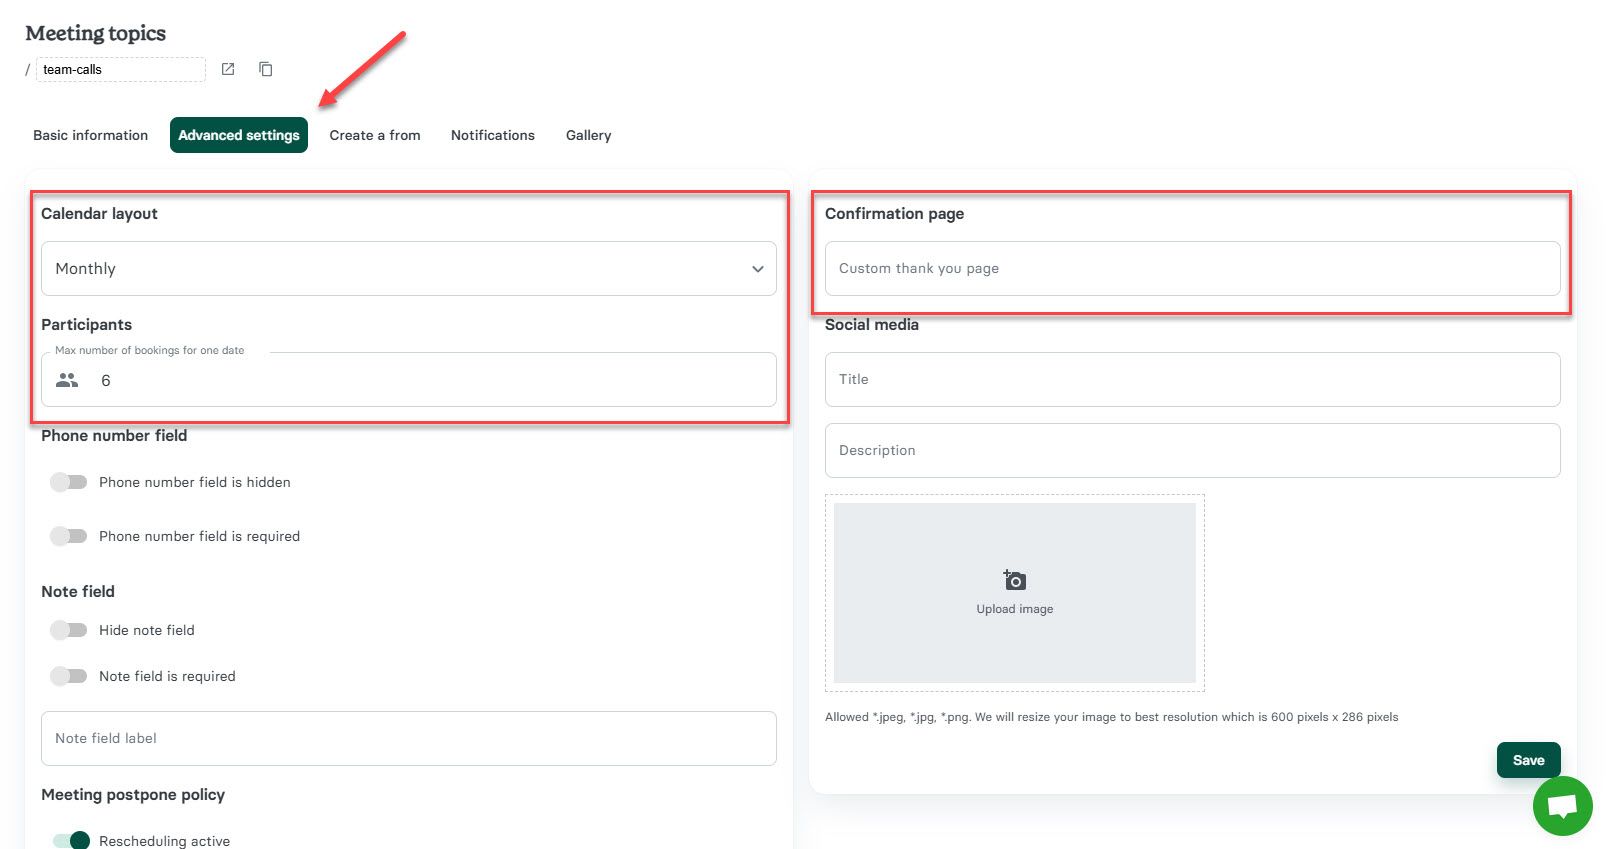Click the Note field label input
The image size is (1607, 849).
coord(408,738)
